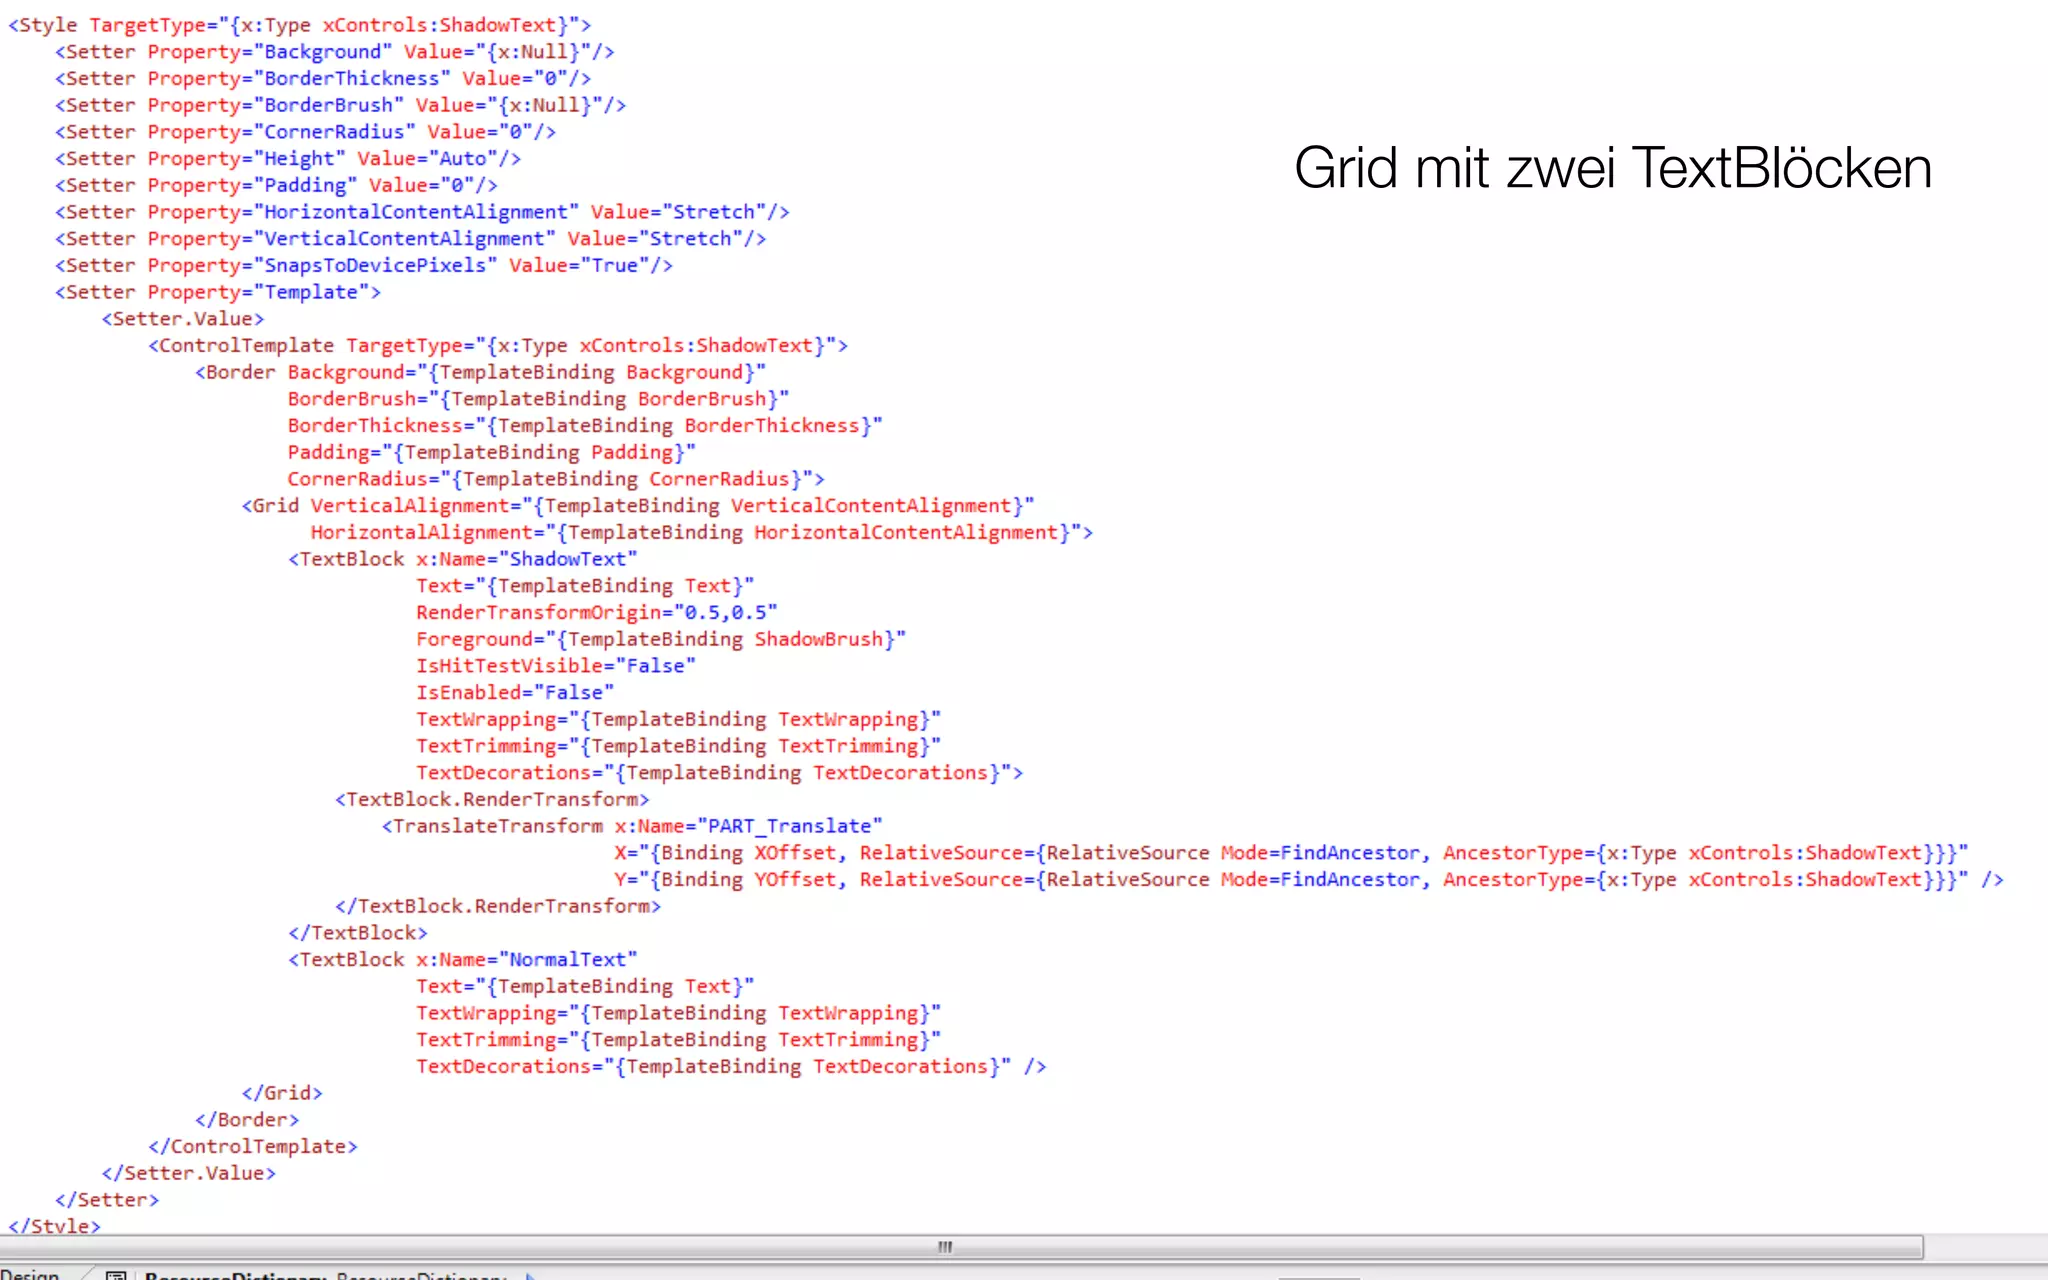The width and height of the screenshot is (2048, 1280).
Task: Select the Setter Property="CornerRadius" line
Action: 306,132
